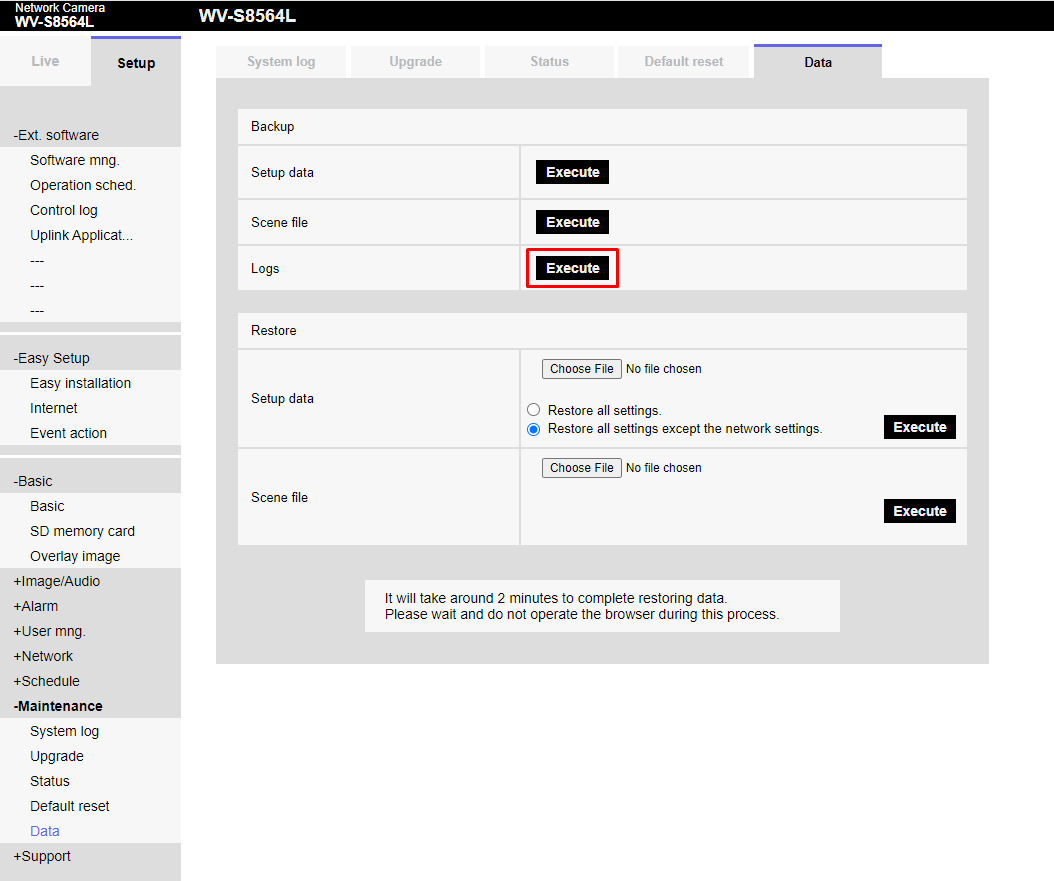Execute backup of Logs
Image resolution: width=1054 pixels, height=881 pixels.
click(572, 268)
